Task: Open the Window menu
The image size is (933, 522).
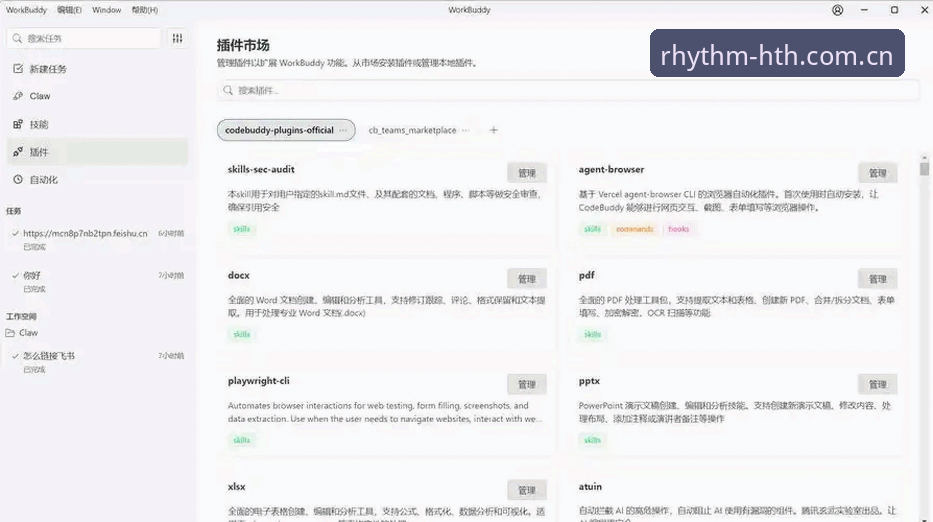Action: pos(107,10)
